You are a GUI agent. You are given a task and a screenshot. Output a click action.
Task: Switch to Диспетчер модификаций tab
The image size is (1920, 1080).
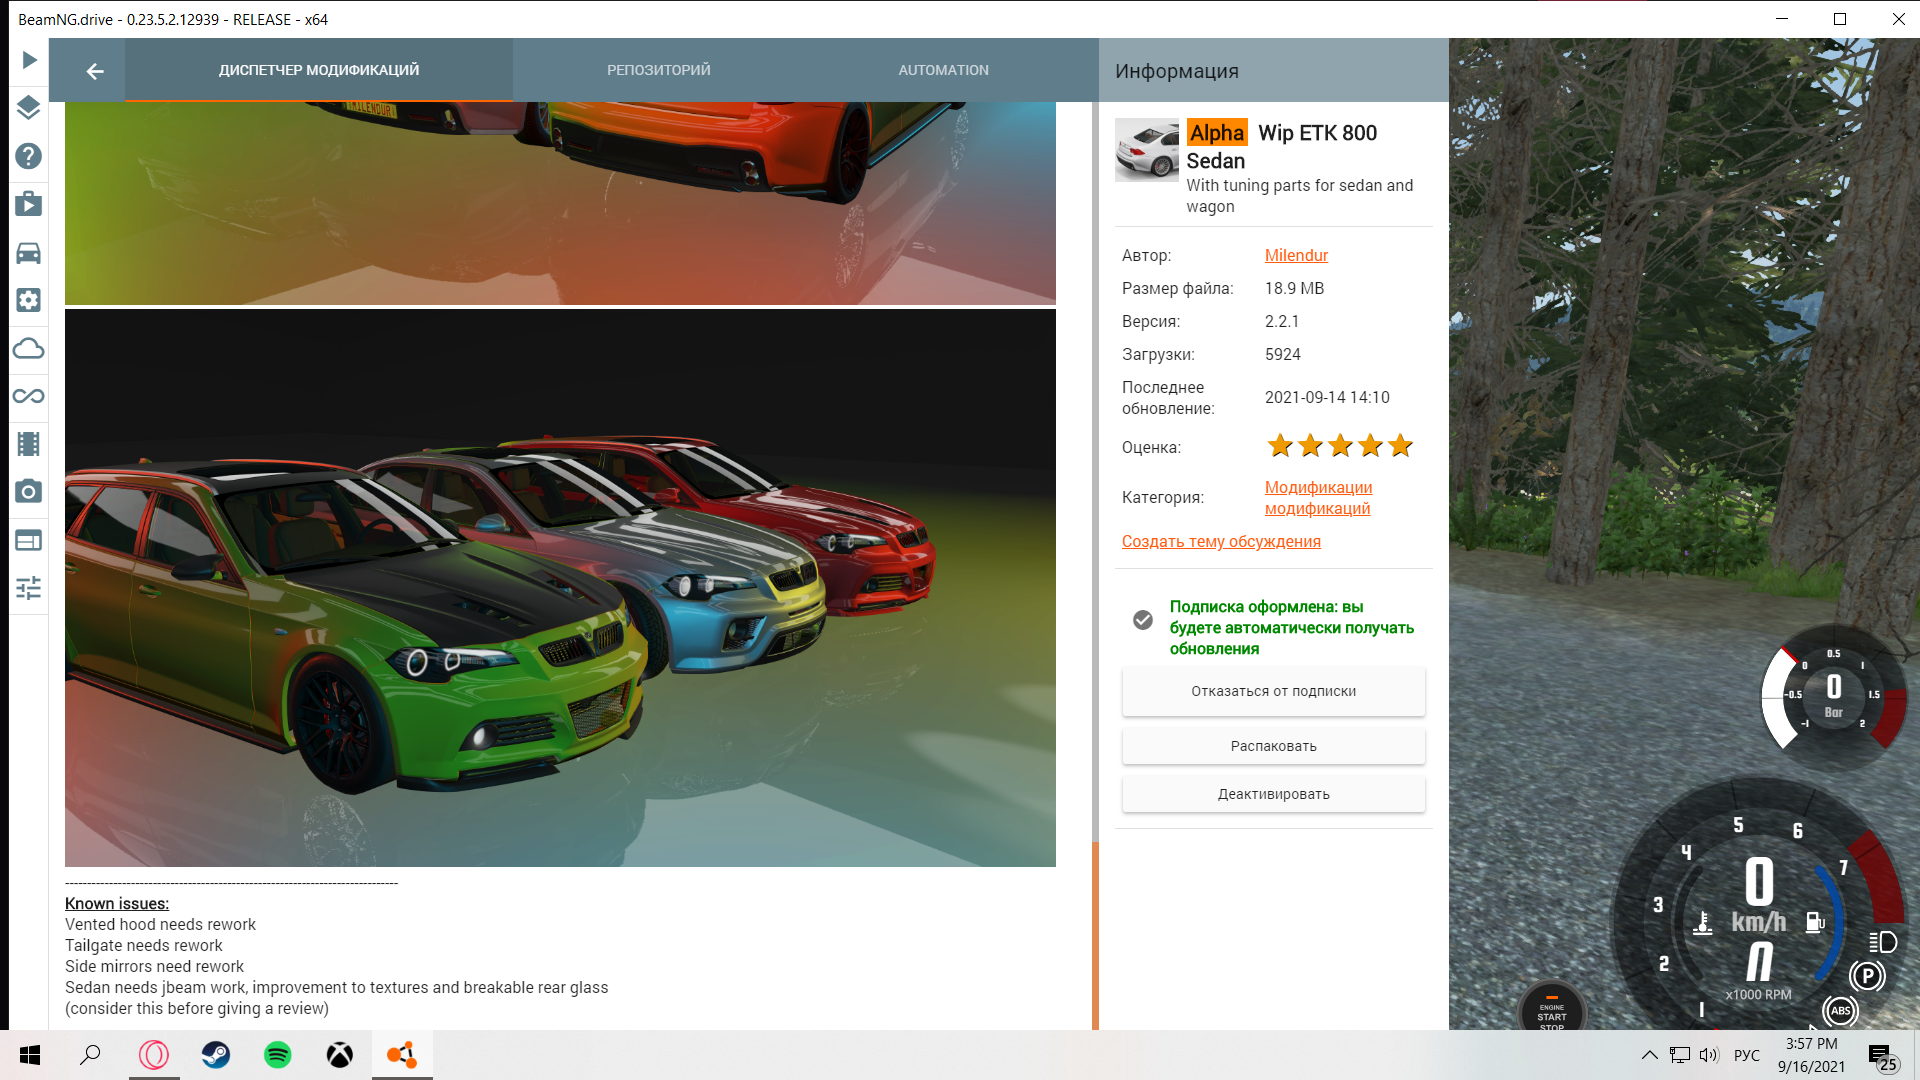click(319, 70)
